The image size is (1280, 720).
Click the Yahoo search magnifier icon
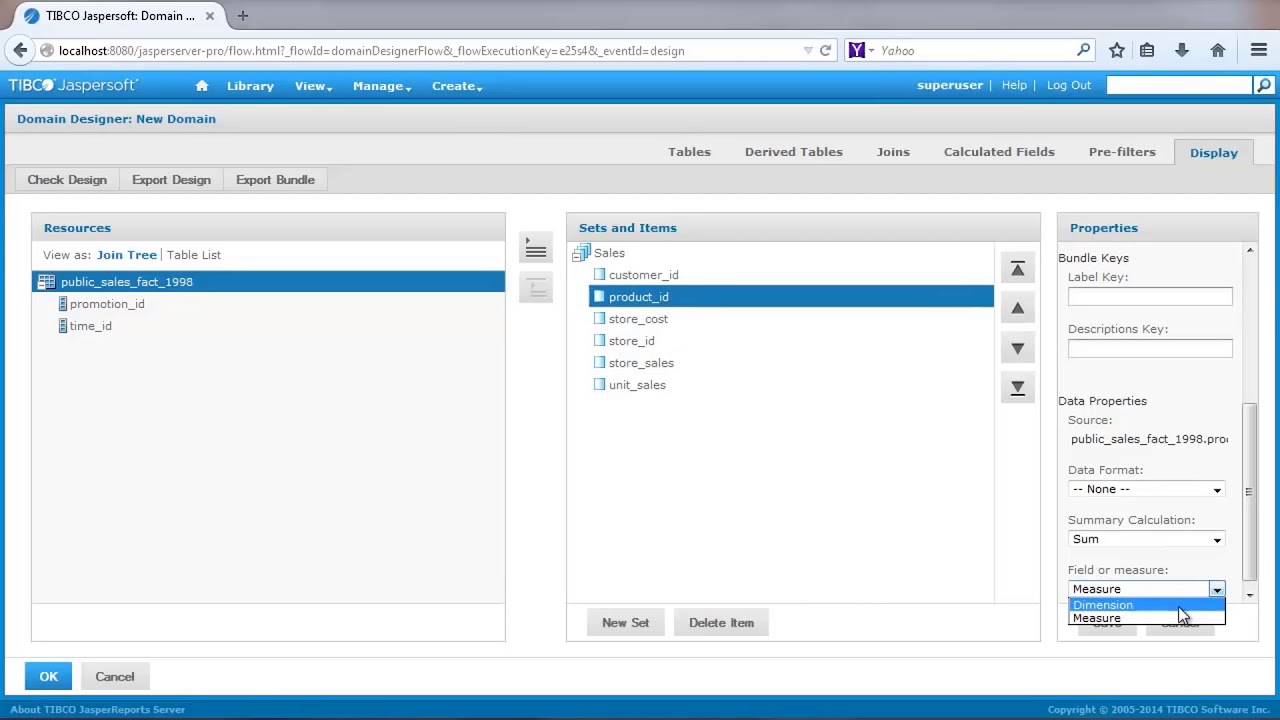pos(1084,50)
